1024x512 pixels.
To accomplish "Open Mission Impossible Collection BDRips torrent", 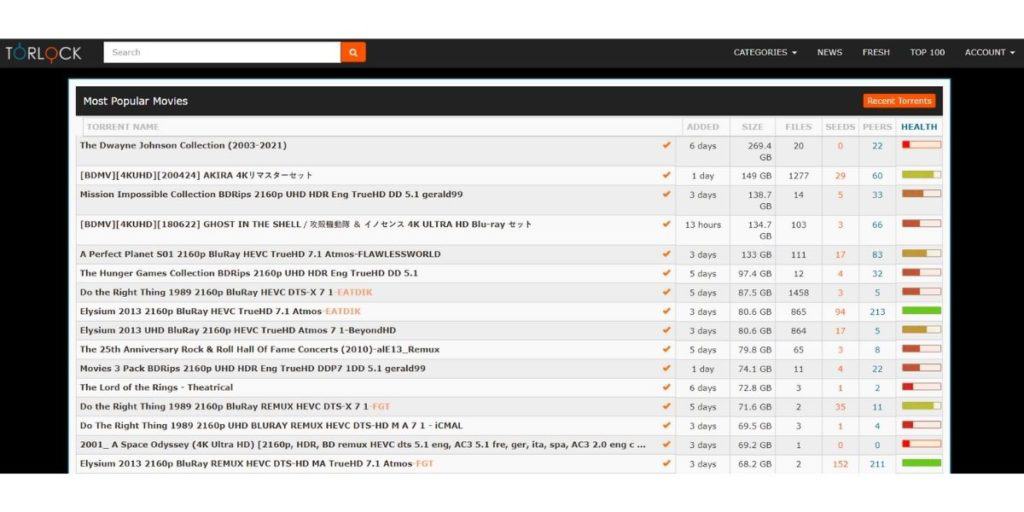I will [272, 194].
